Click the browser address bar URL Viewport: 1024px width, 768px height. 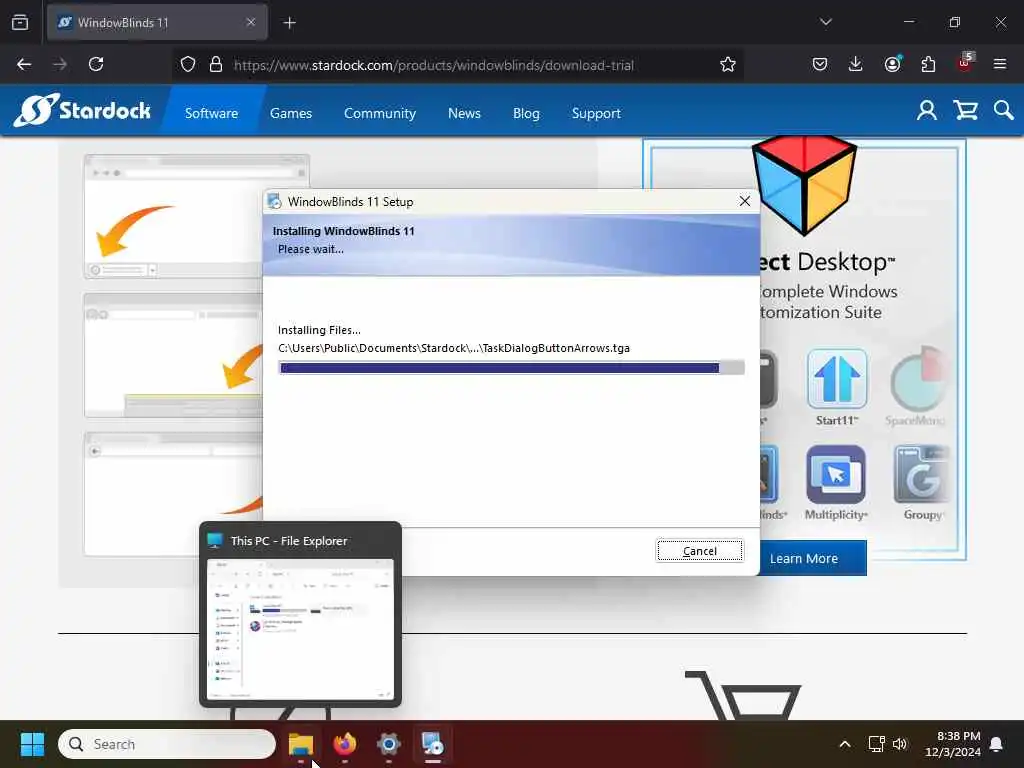click(434, 65)
